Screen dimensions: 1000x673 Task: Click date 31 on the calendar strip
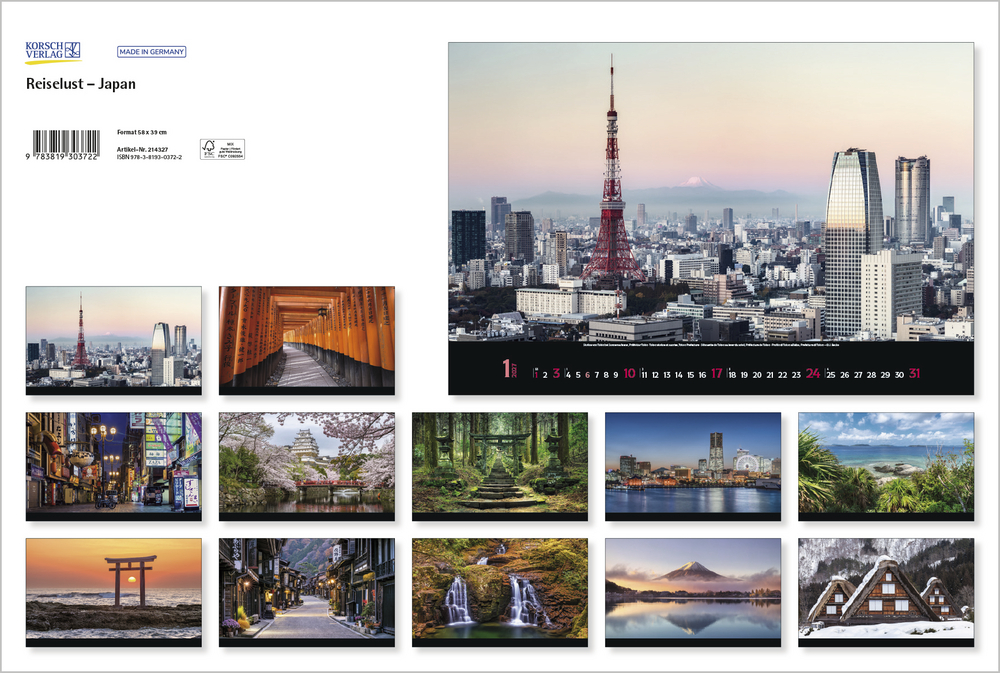(914, 374)
